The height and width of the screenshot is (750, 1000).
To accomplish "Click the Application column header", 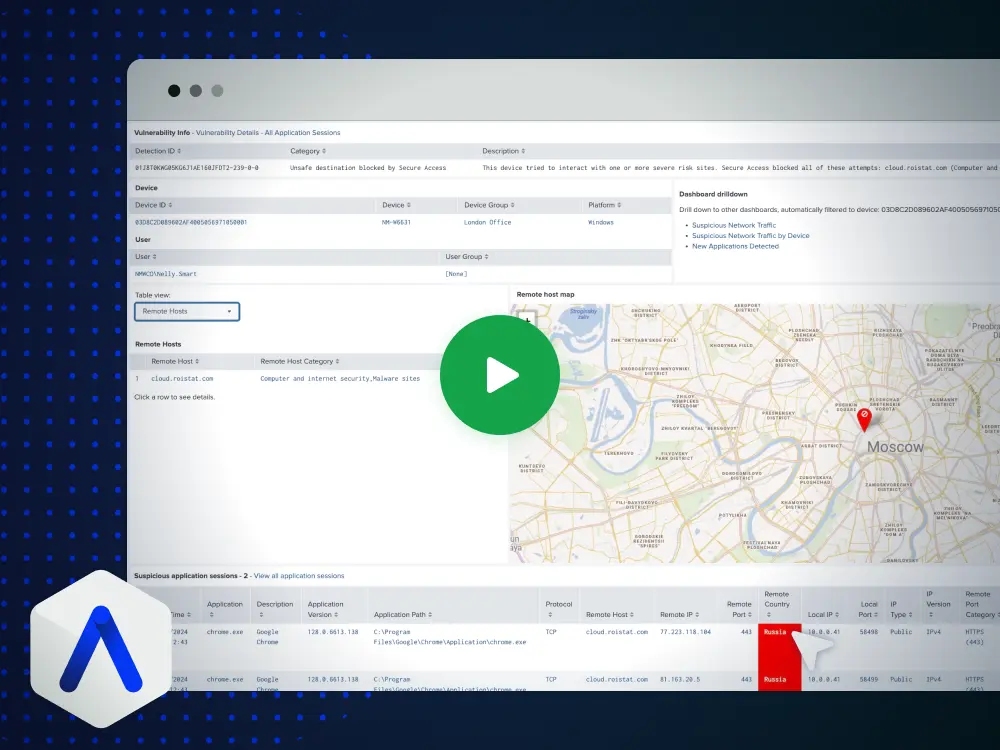I will coord(224,609).
